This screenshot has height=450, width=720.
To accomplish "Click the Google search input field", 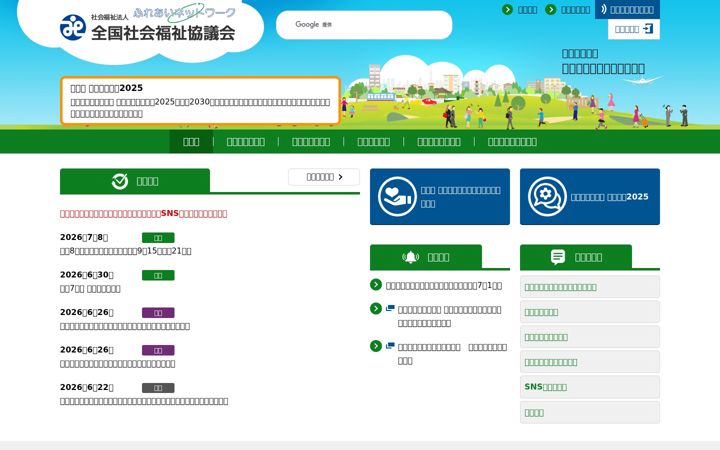I will pos(364,25).
